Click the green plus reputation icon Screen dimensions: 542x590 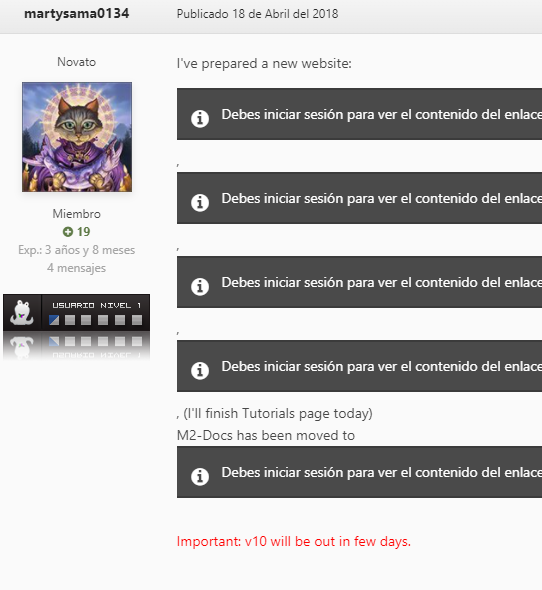(x=68, y=232)
